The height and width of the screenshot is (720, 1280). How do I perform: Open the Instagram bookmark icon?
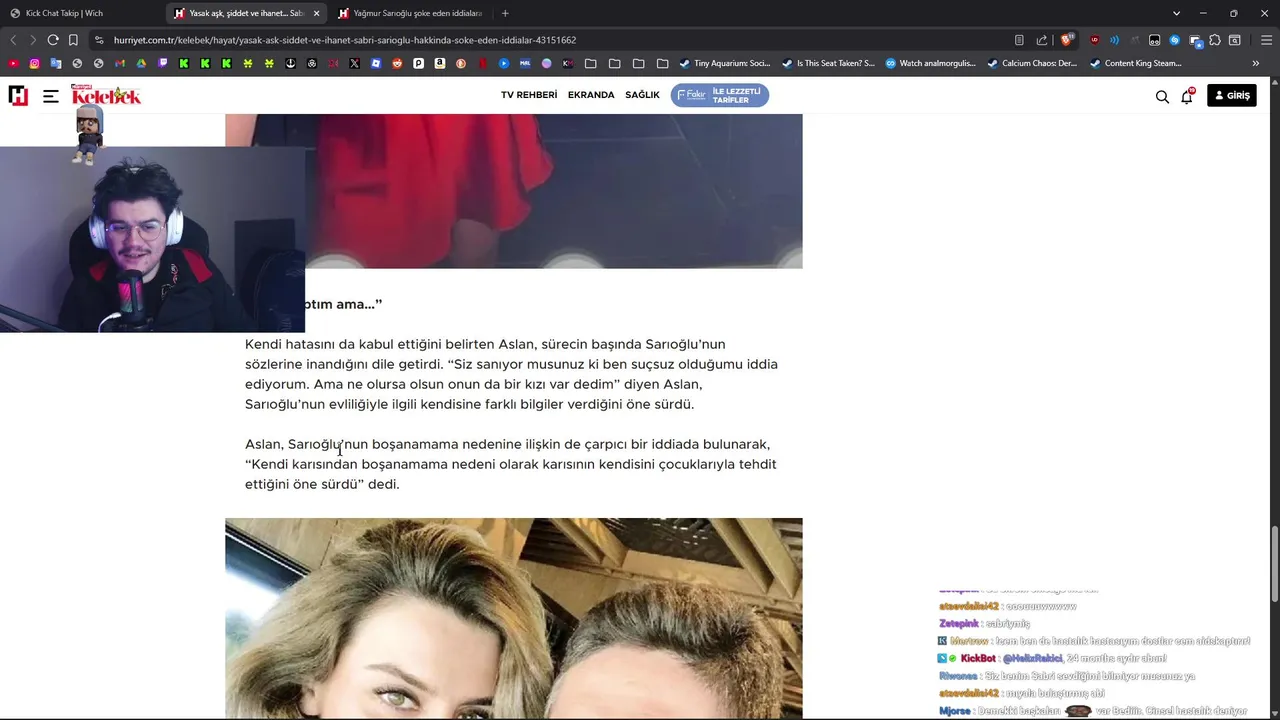tap(34, 63)
